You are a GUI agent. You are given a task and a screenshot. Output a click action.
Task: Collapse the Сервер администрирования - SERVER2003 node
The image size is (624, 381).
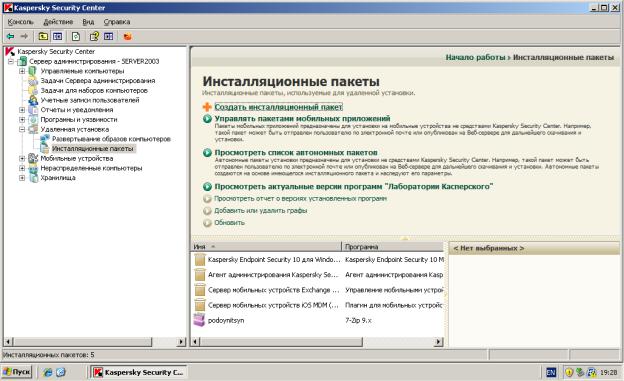pyautogui.click(x=11, y=61)
